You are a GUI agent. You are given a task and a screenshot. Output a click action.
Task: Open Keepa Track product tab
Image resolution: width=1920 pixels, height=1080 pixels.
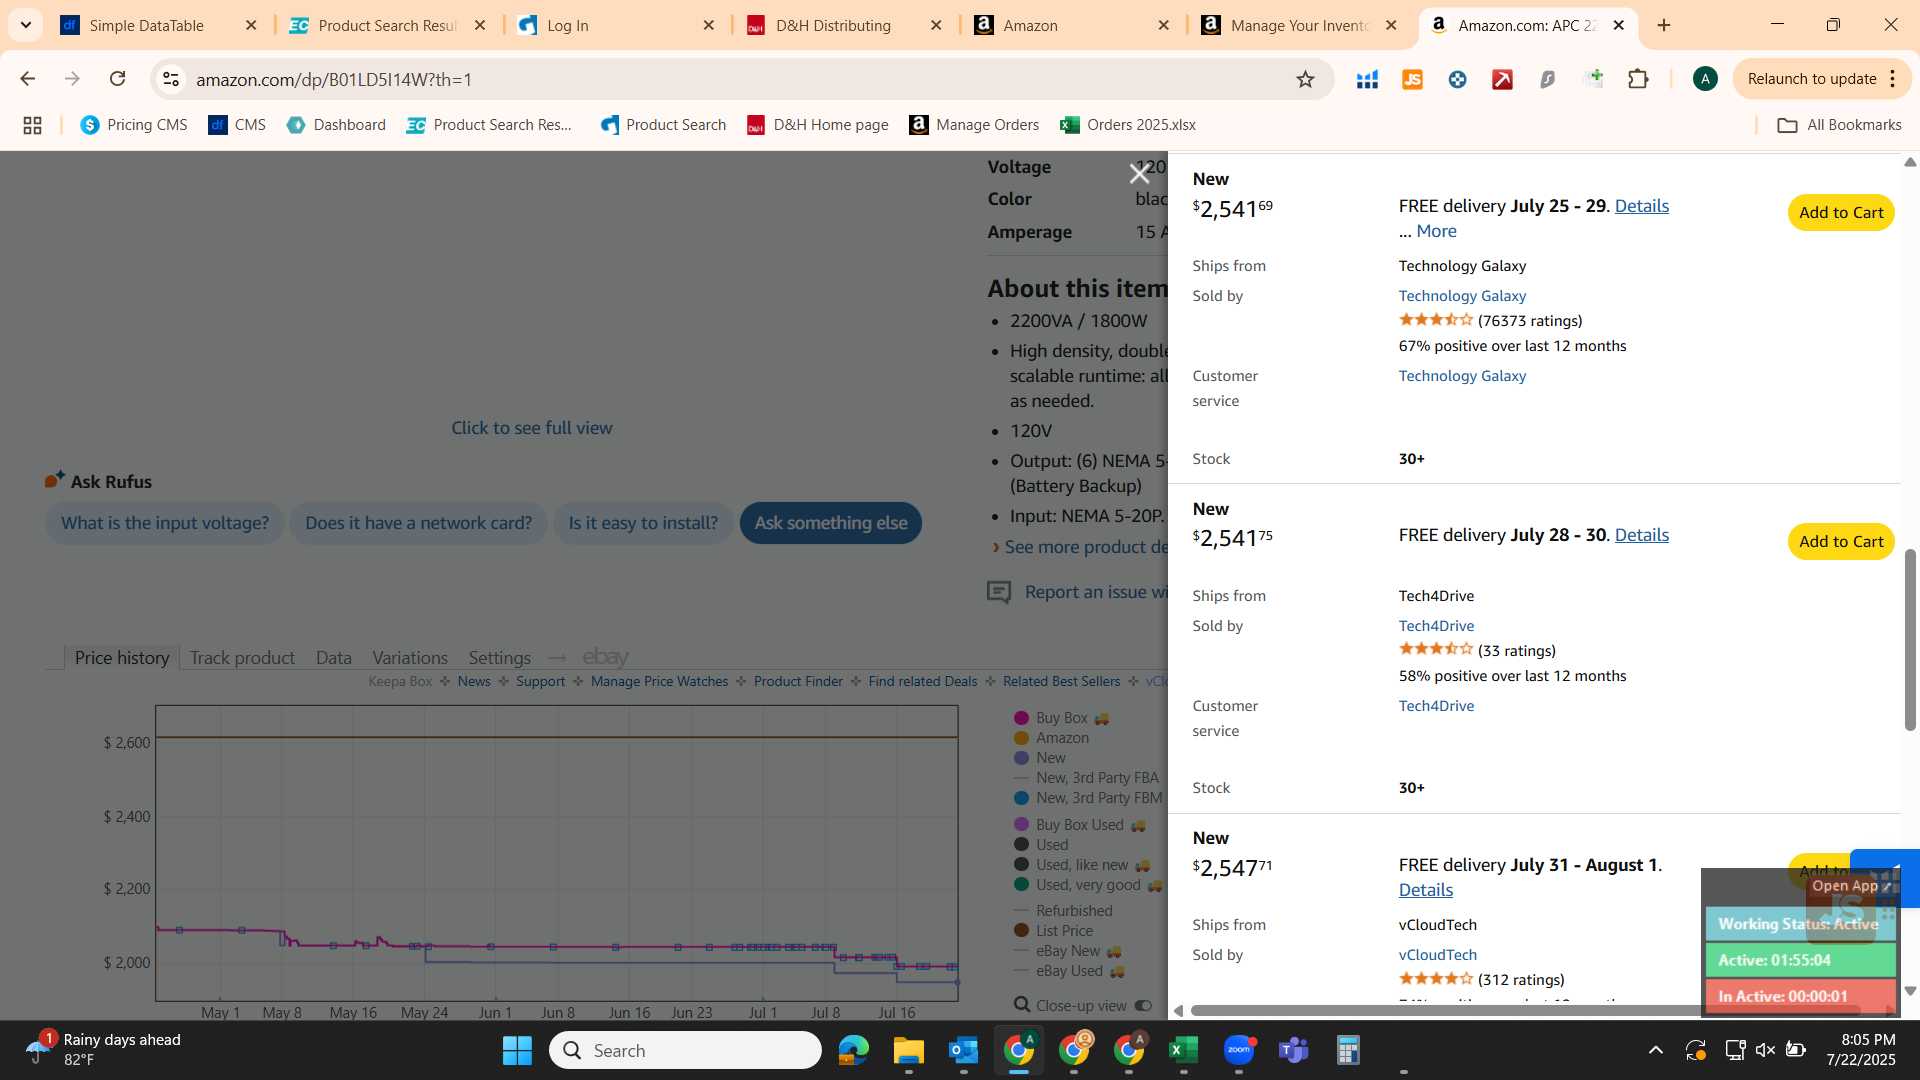[242, 658]
